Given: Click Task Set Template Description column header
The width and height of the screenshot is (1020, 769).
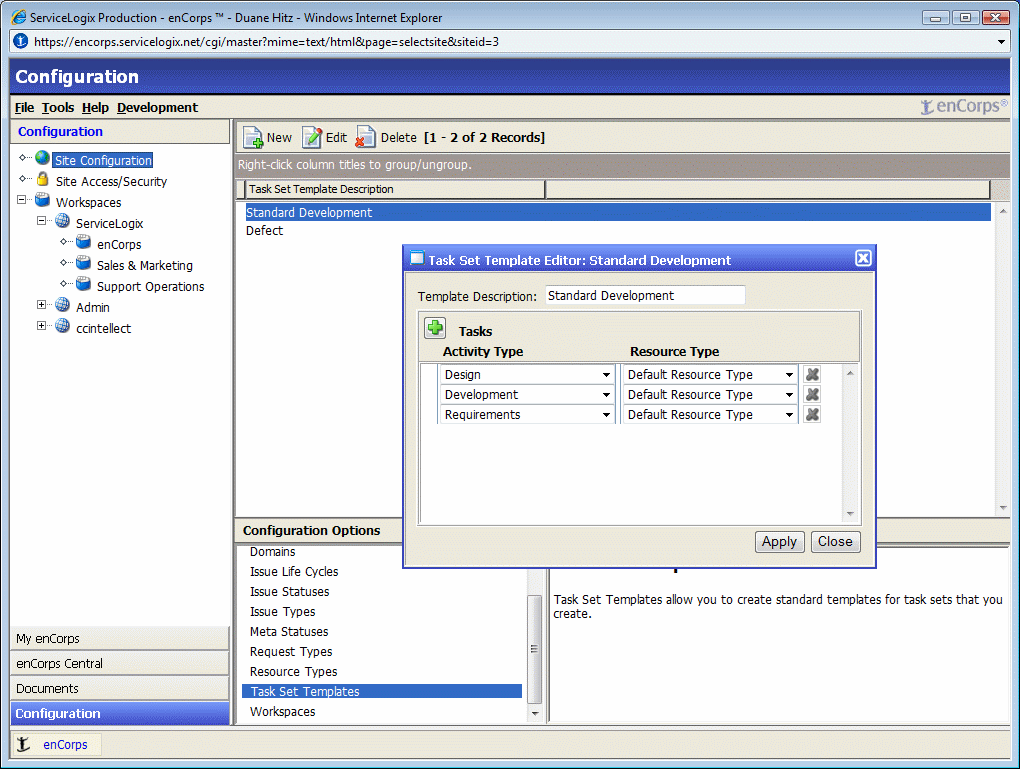Looking at the screenshot, I should tap(394, 189).
